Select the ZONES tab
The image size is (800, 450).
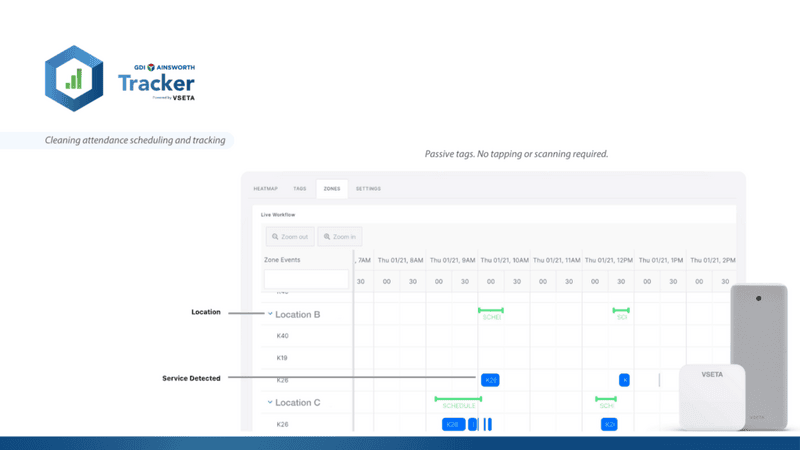tap(332, 189)
